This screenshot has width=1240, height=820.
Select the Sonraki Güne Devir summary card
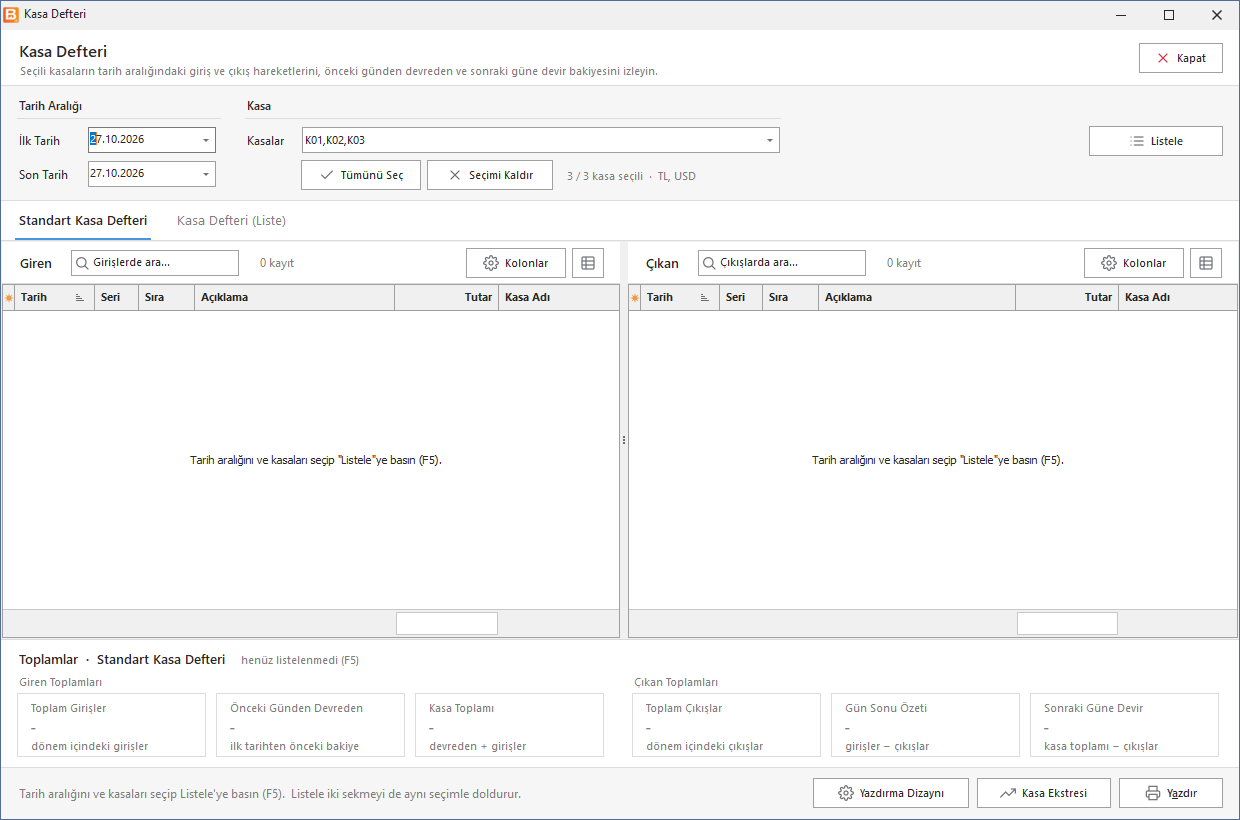point(1125,725)
